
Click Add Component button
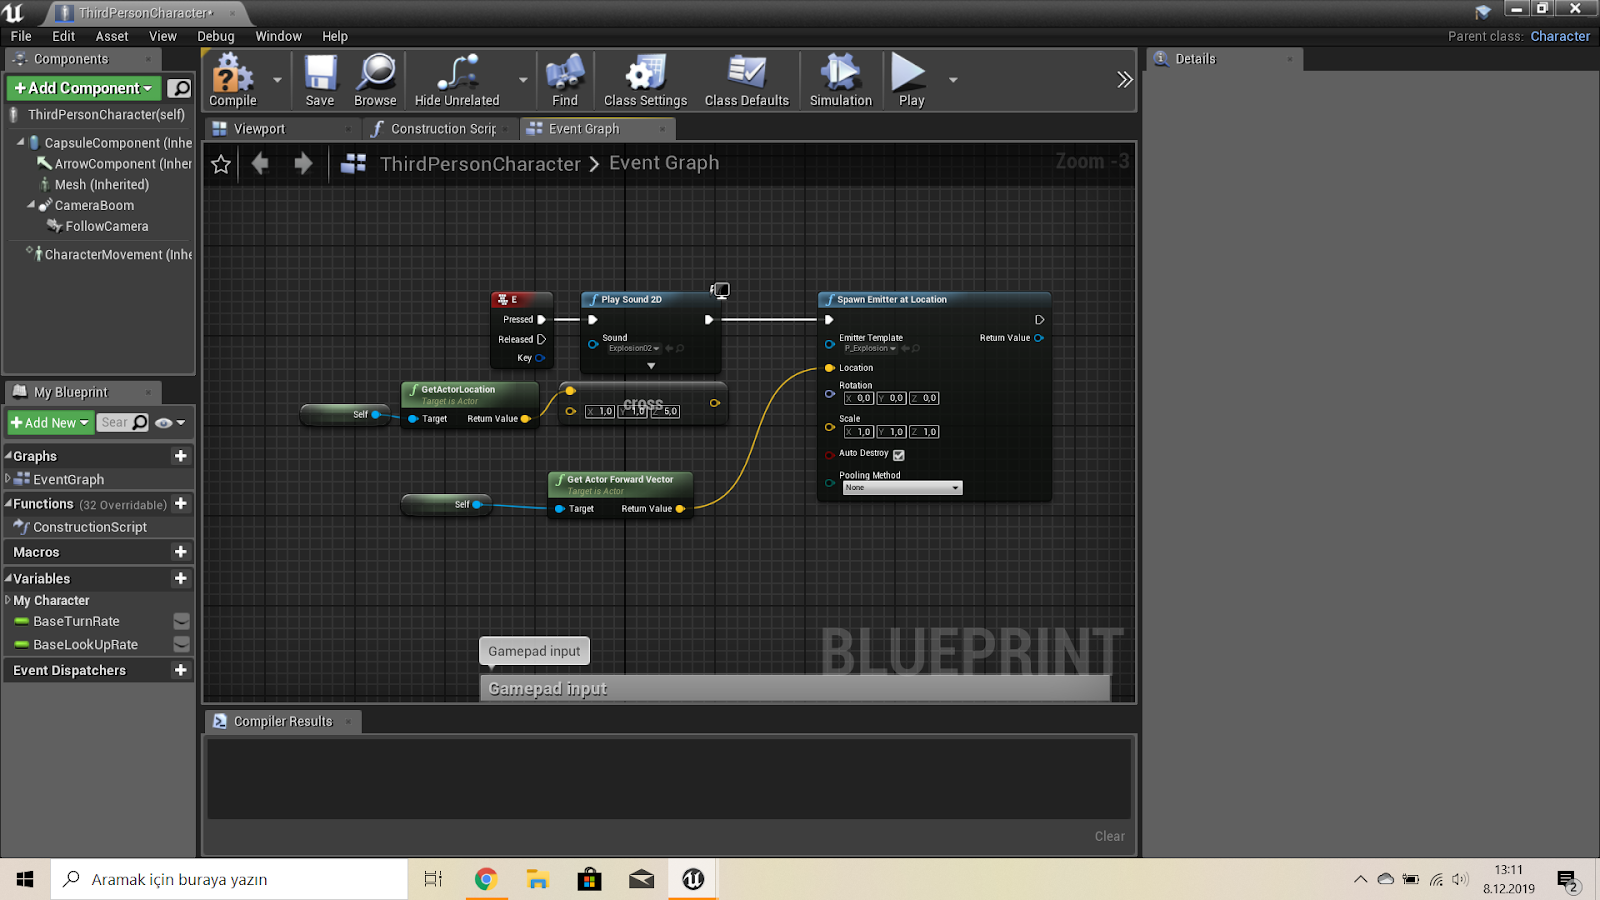click(84, 88)
